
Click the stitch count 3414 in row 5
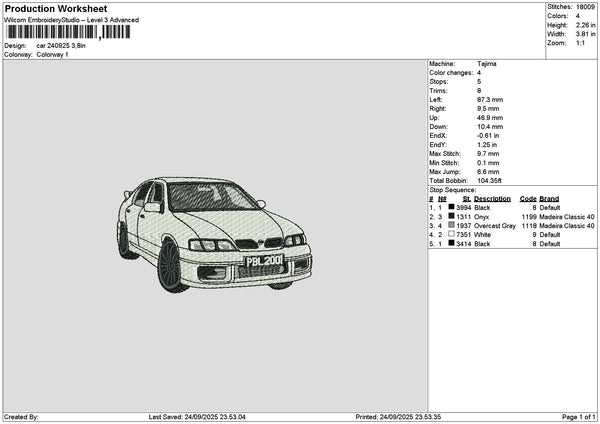pyautogui.click(x=463, y=244)
